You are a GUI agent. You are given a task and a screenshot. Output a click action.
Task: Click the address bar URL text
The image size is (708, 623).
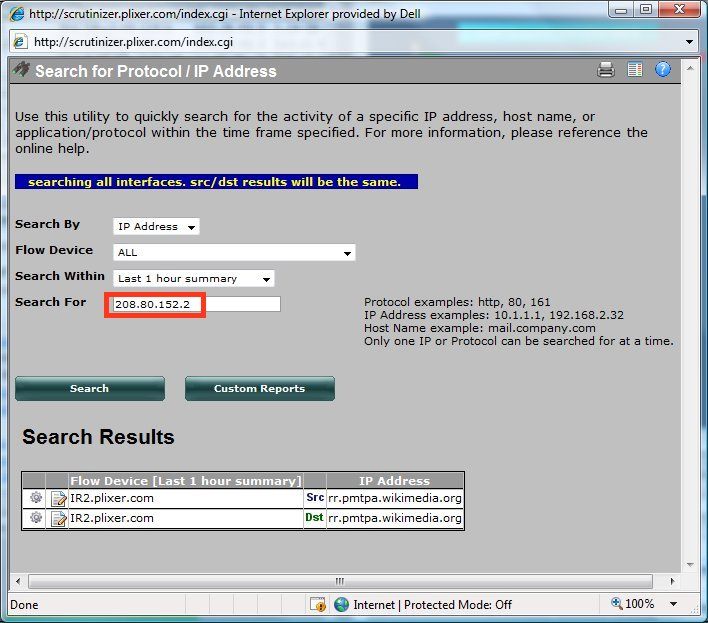click(x=134, y=42)
